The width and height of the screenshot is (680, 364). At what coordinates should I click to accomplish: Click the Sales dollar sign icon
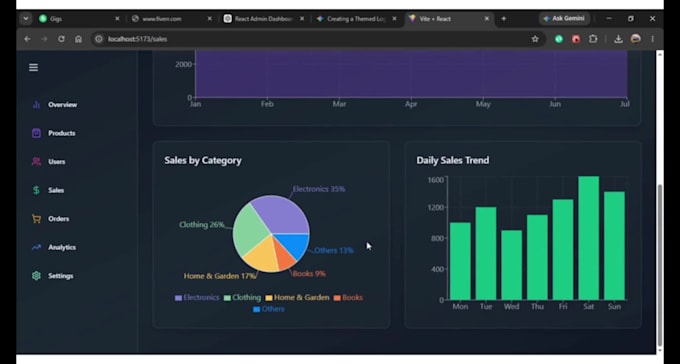pos(36,190)
